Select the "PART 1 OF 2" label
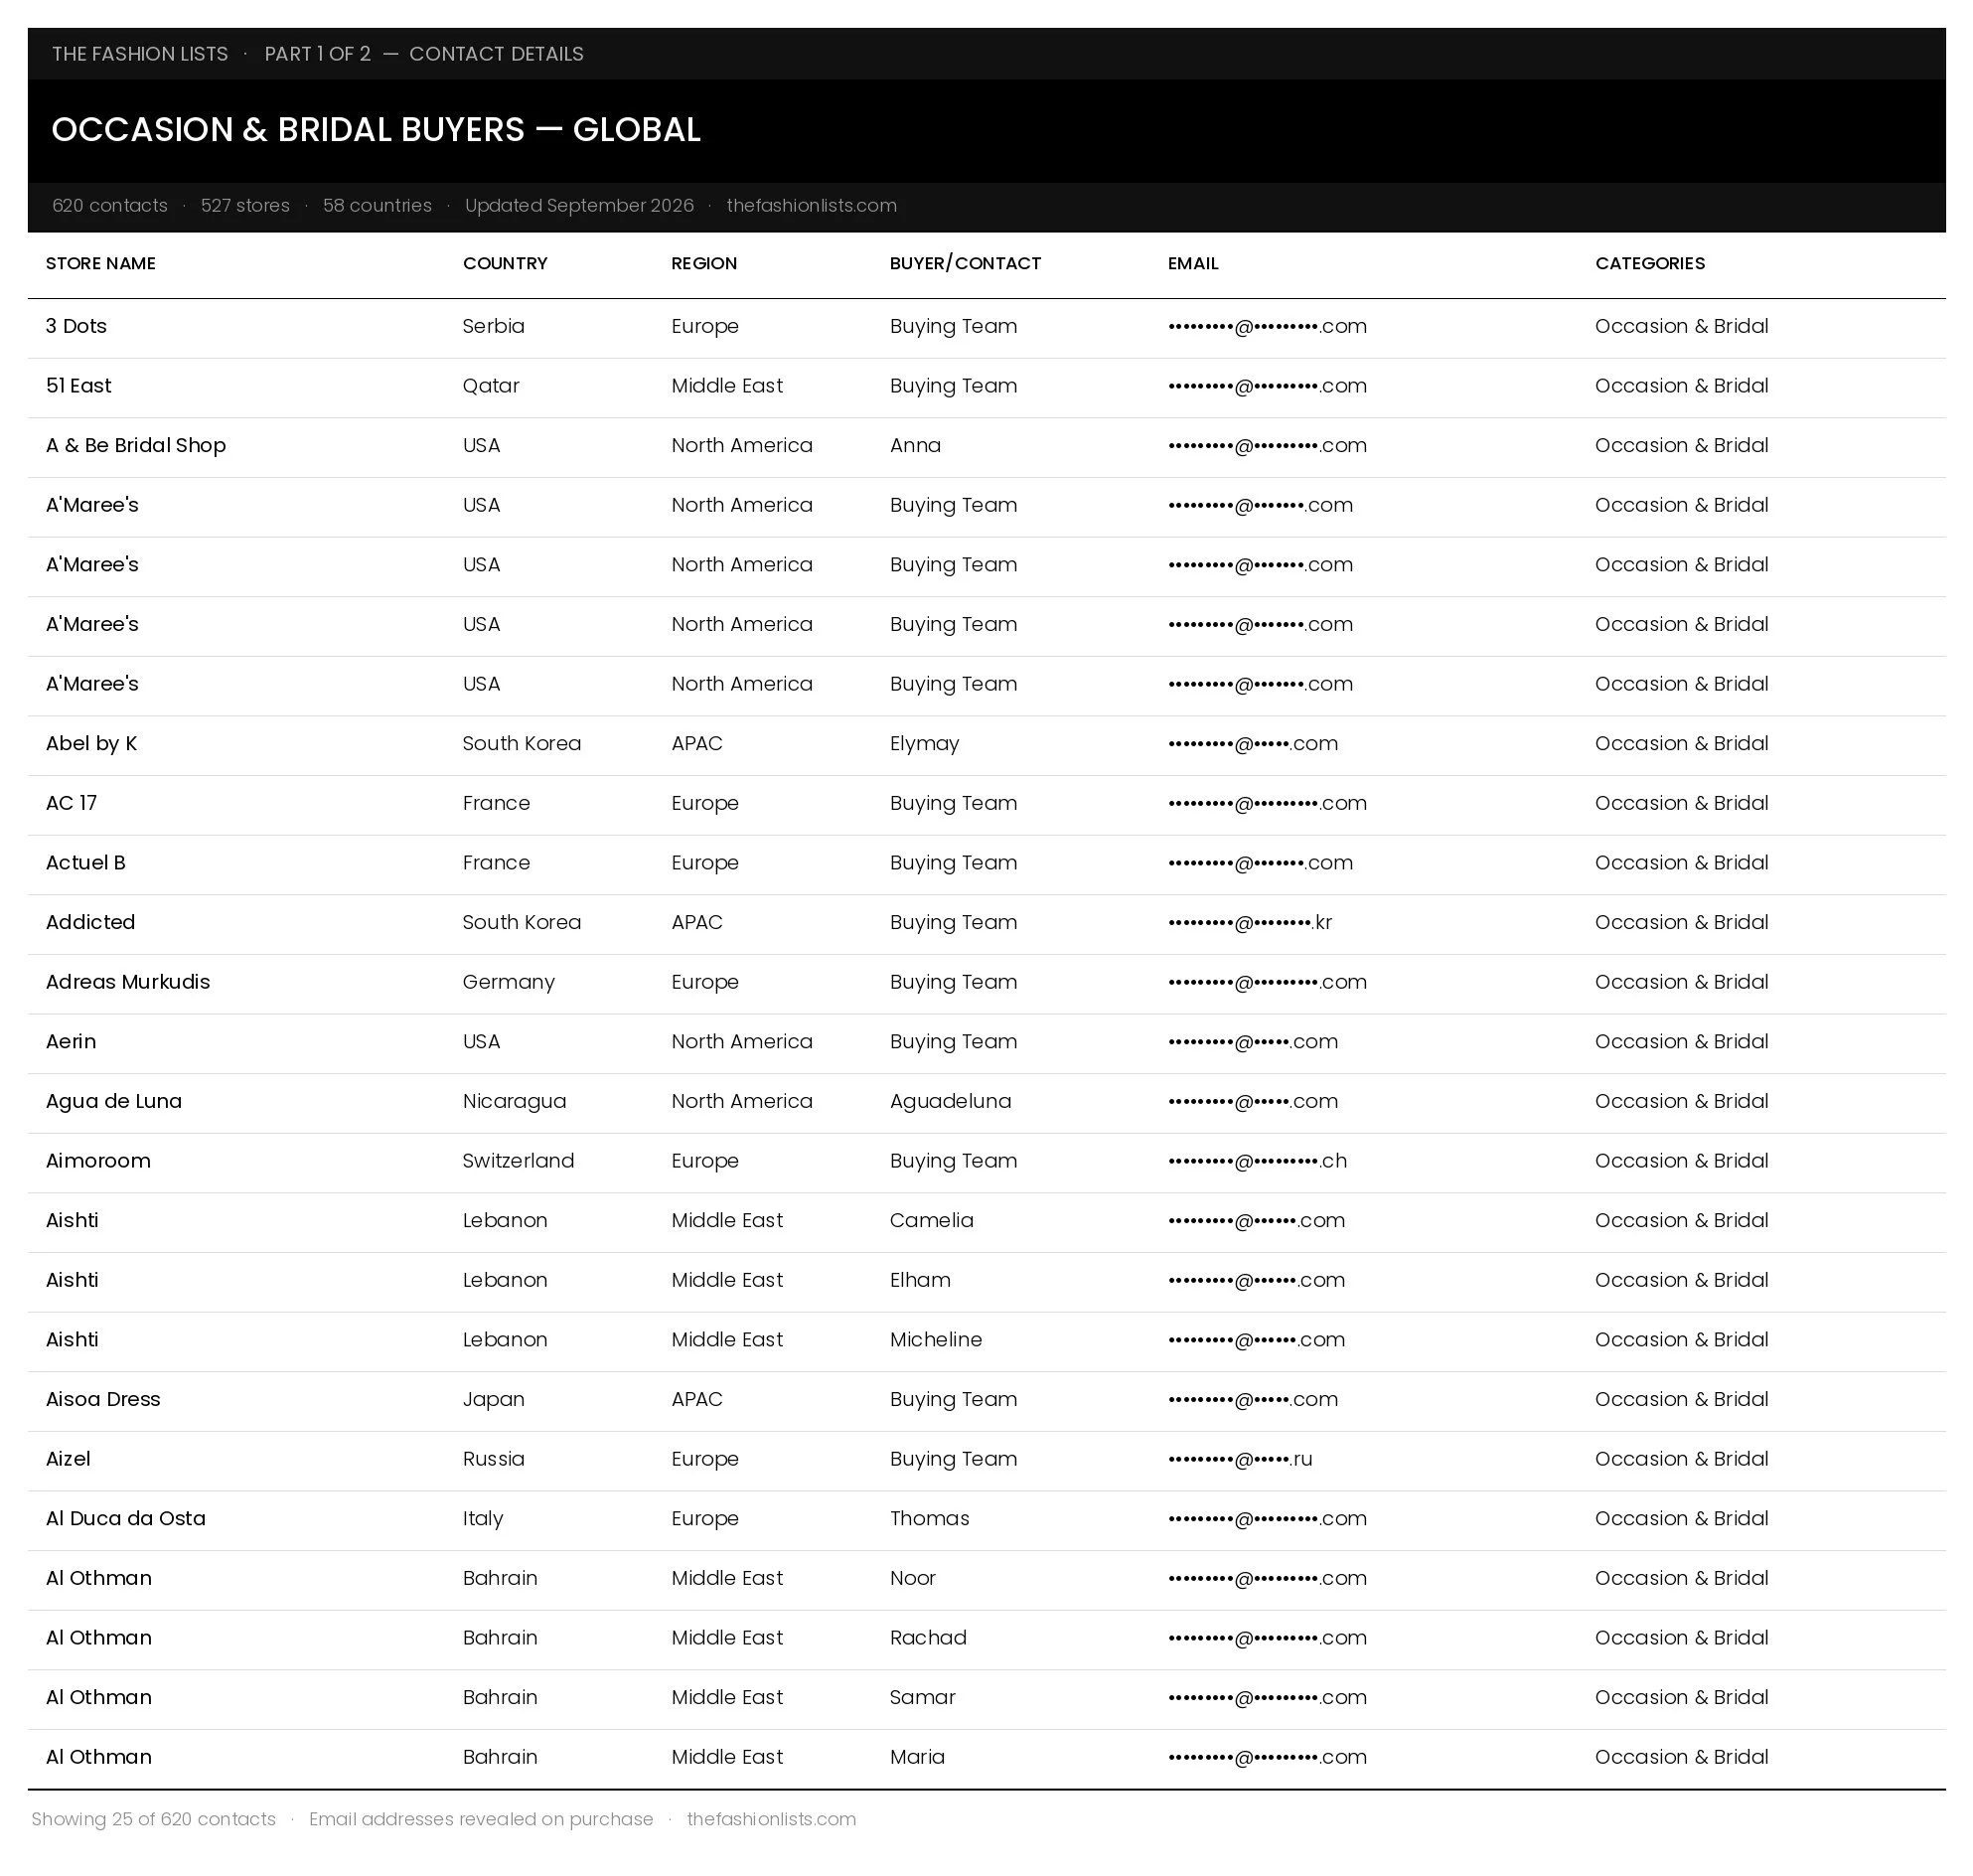The height and width of the screenshot is (1876, 1973). click(317, 54)
